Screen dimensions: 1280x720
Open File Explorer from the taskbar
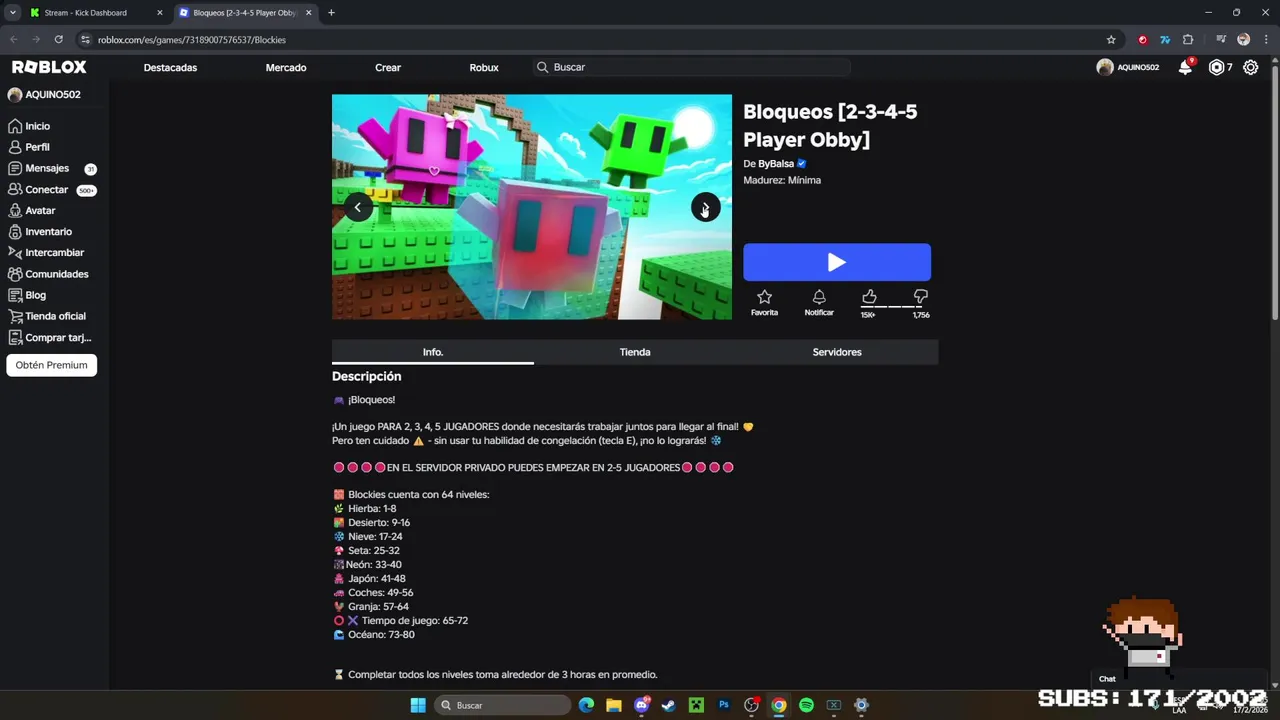[613, 705]
